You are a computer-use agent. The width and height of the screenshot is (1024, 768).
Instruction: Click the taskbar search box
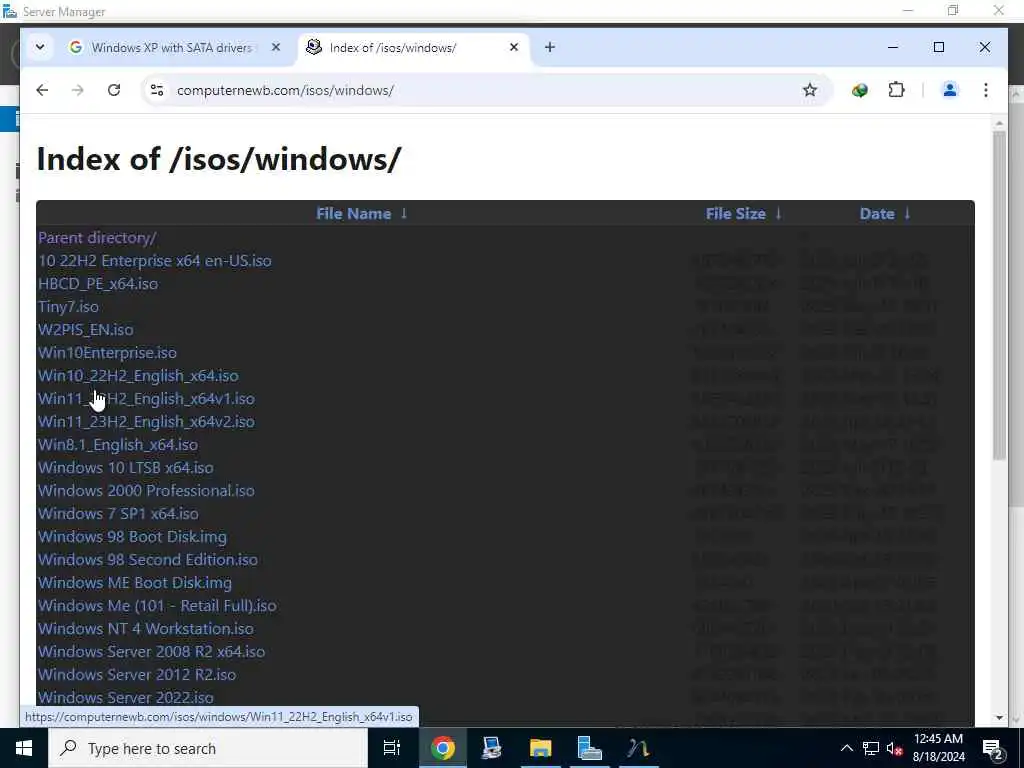(208, 748)
